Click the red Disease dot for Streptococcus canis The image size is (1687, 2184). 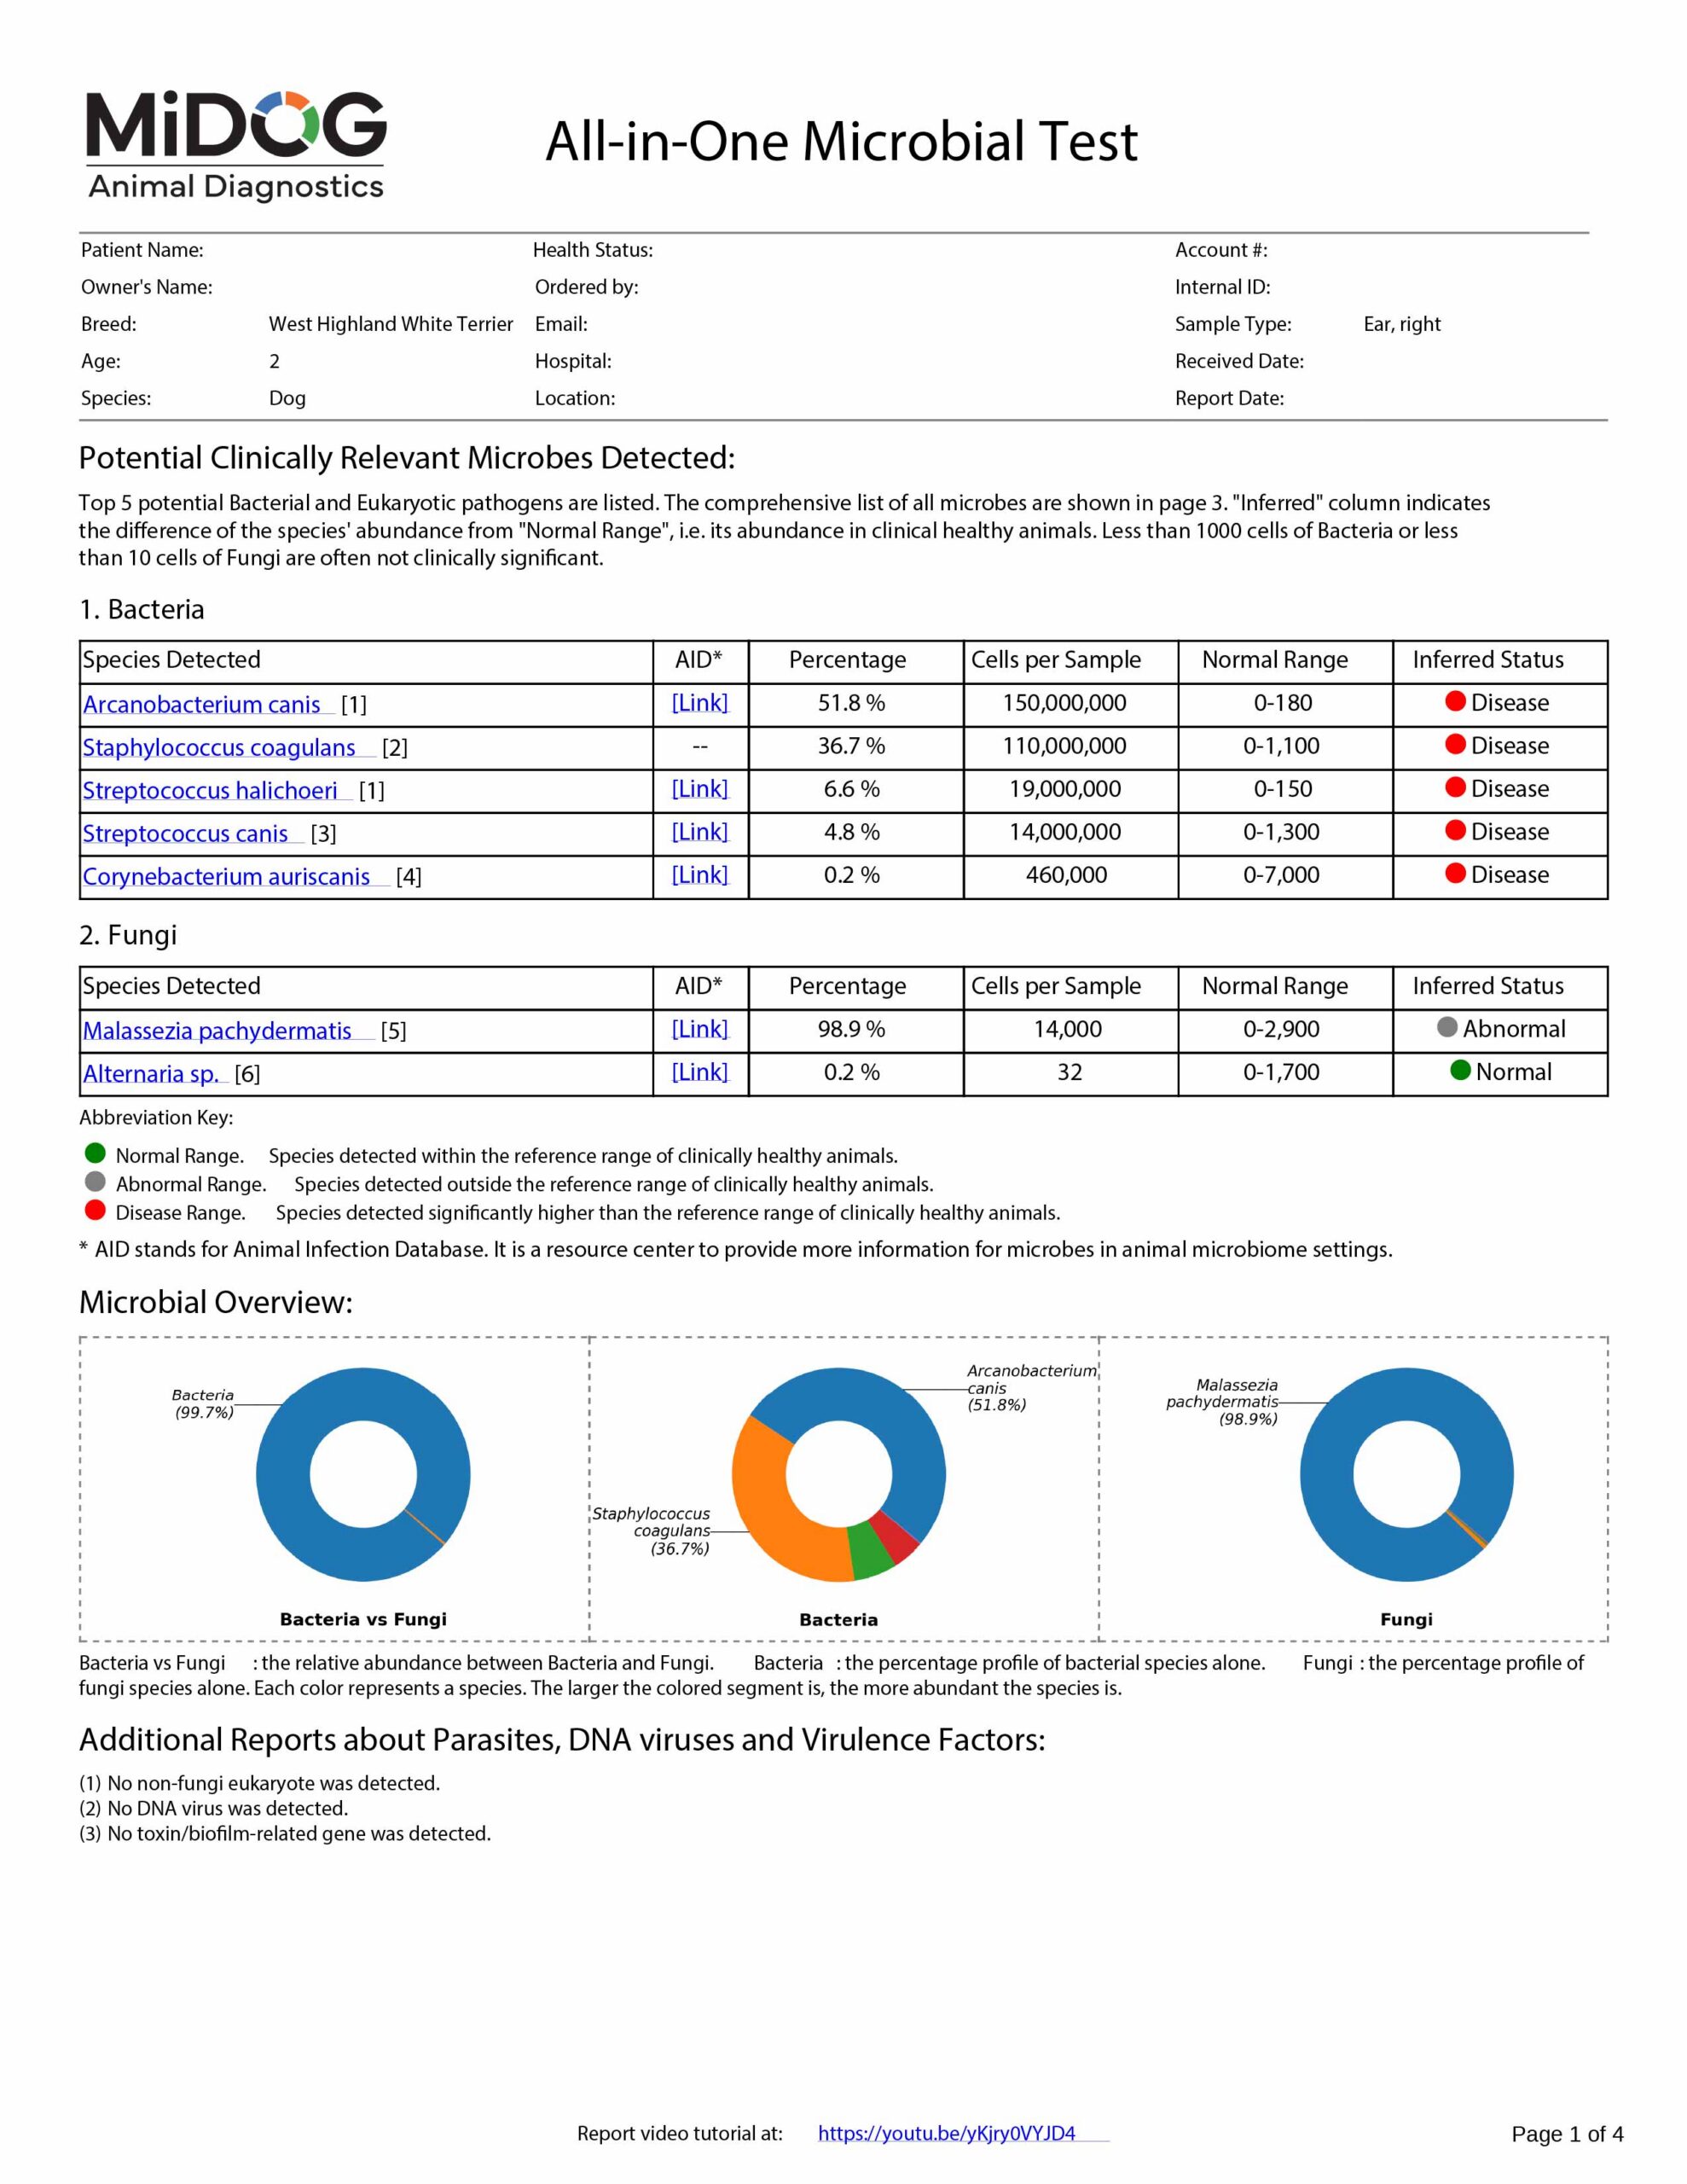[x=1456, y=830]
